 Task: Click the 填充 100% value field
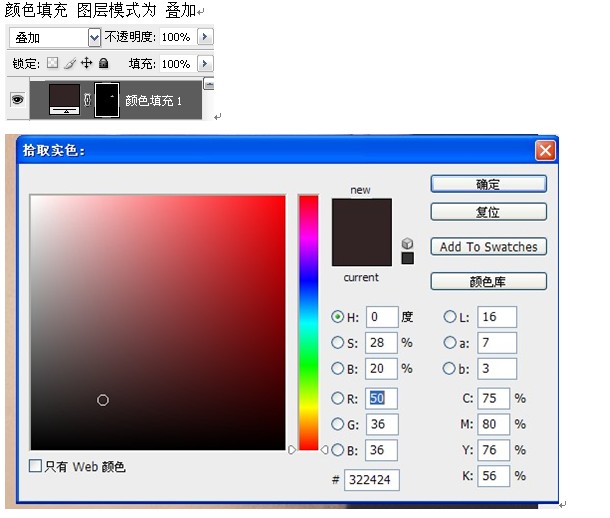click(178, 63)
